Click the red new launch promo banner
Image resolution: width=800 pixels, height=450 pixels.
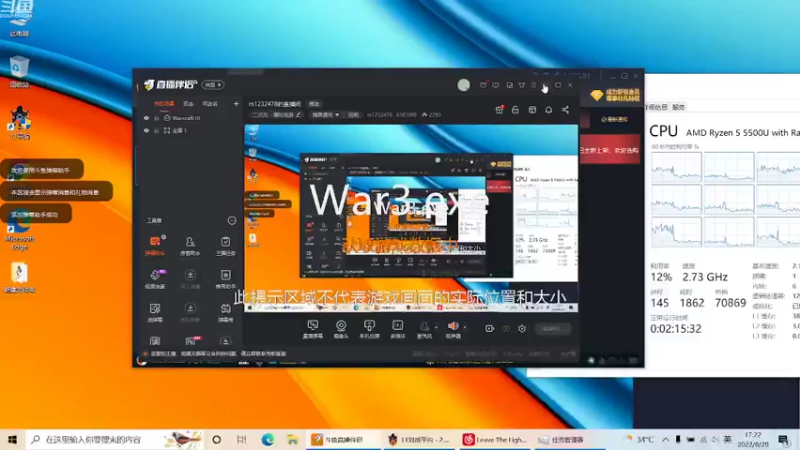point(610,149)
